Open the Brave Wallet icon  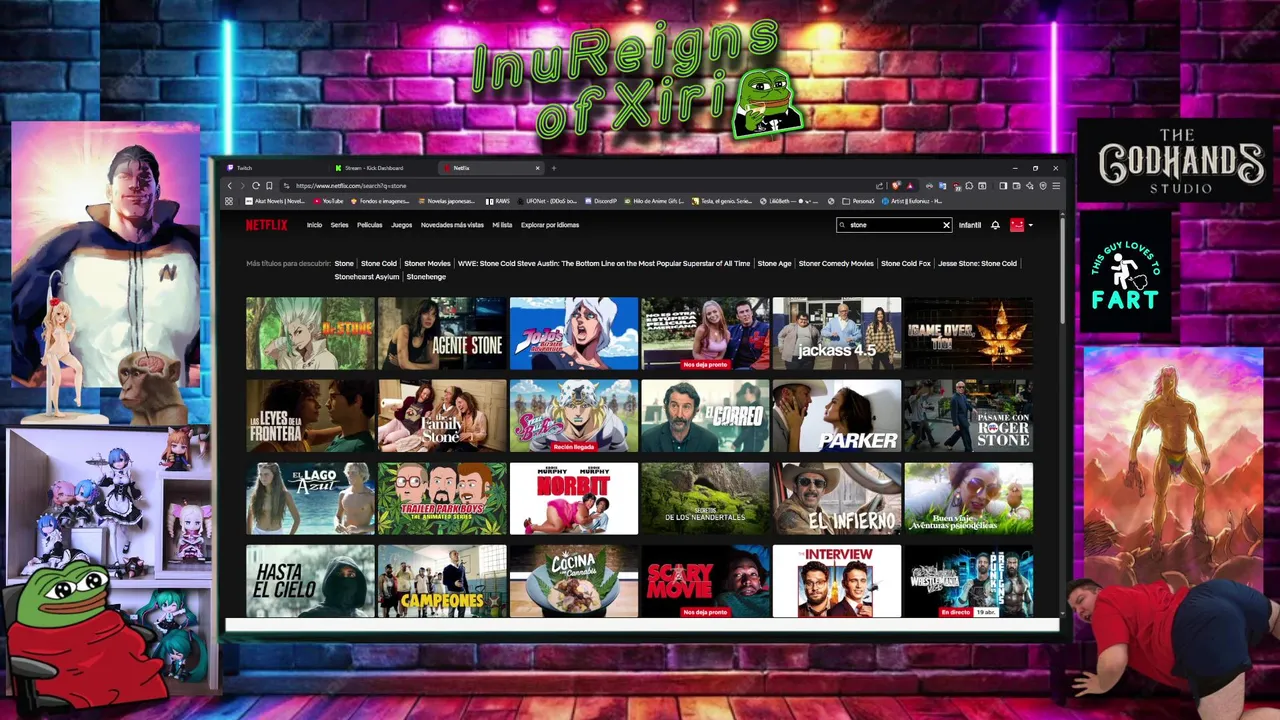(1017, 186)
